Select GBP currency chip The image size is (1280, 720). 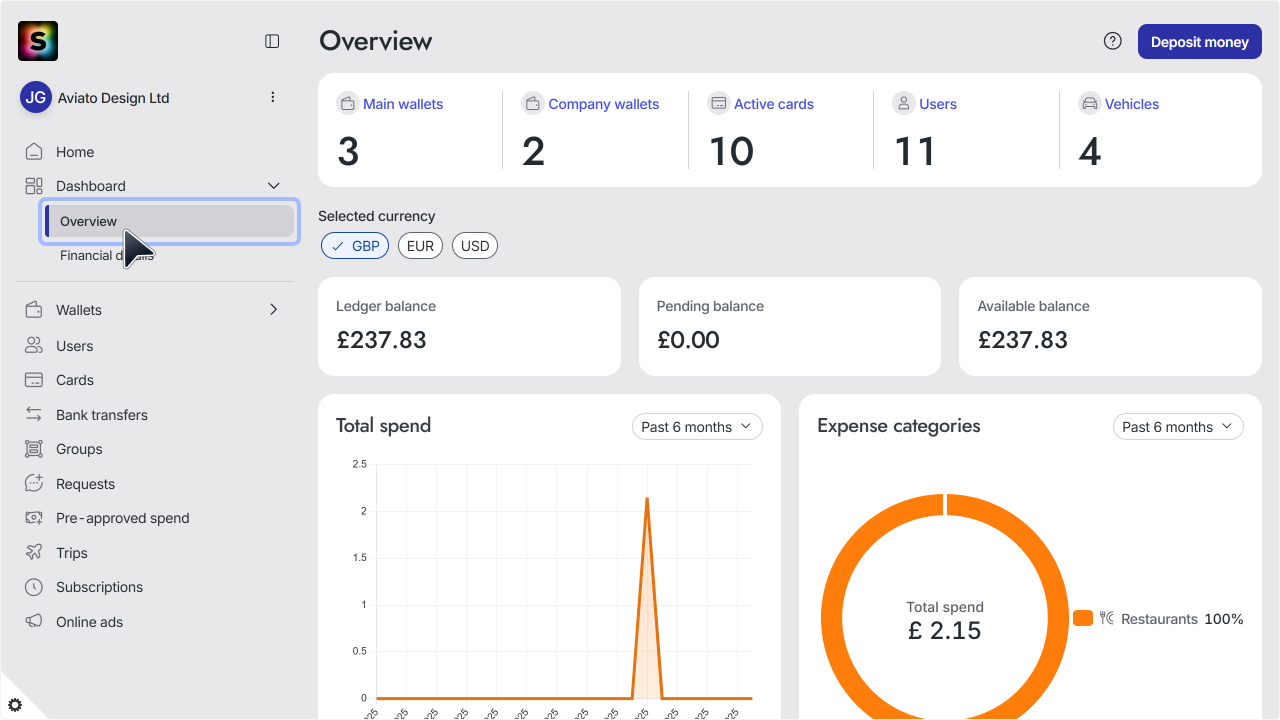click(355, 246)
